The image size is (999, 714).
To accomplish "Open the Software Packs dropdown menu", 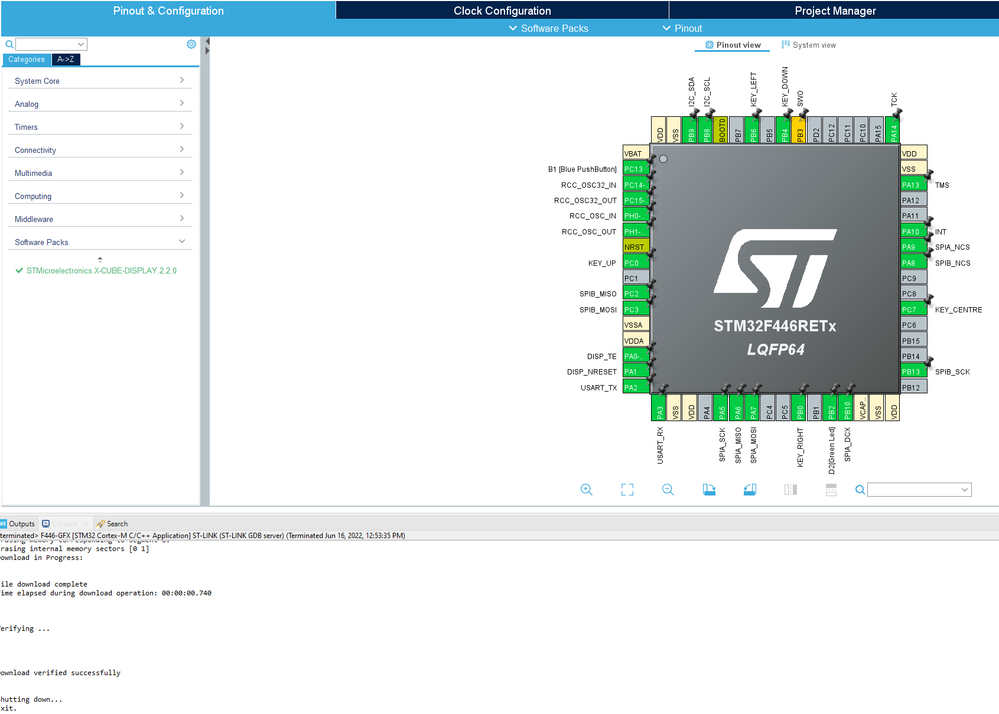I will [549, 28].
